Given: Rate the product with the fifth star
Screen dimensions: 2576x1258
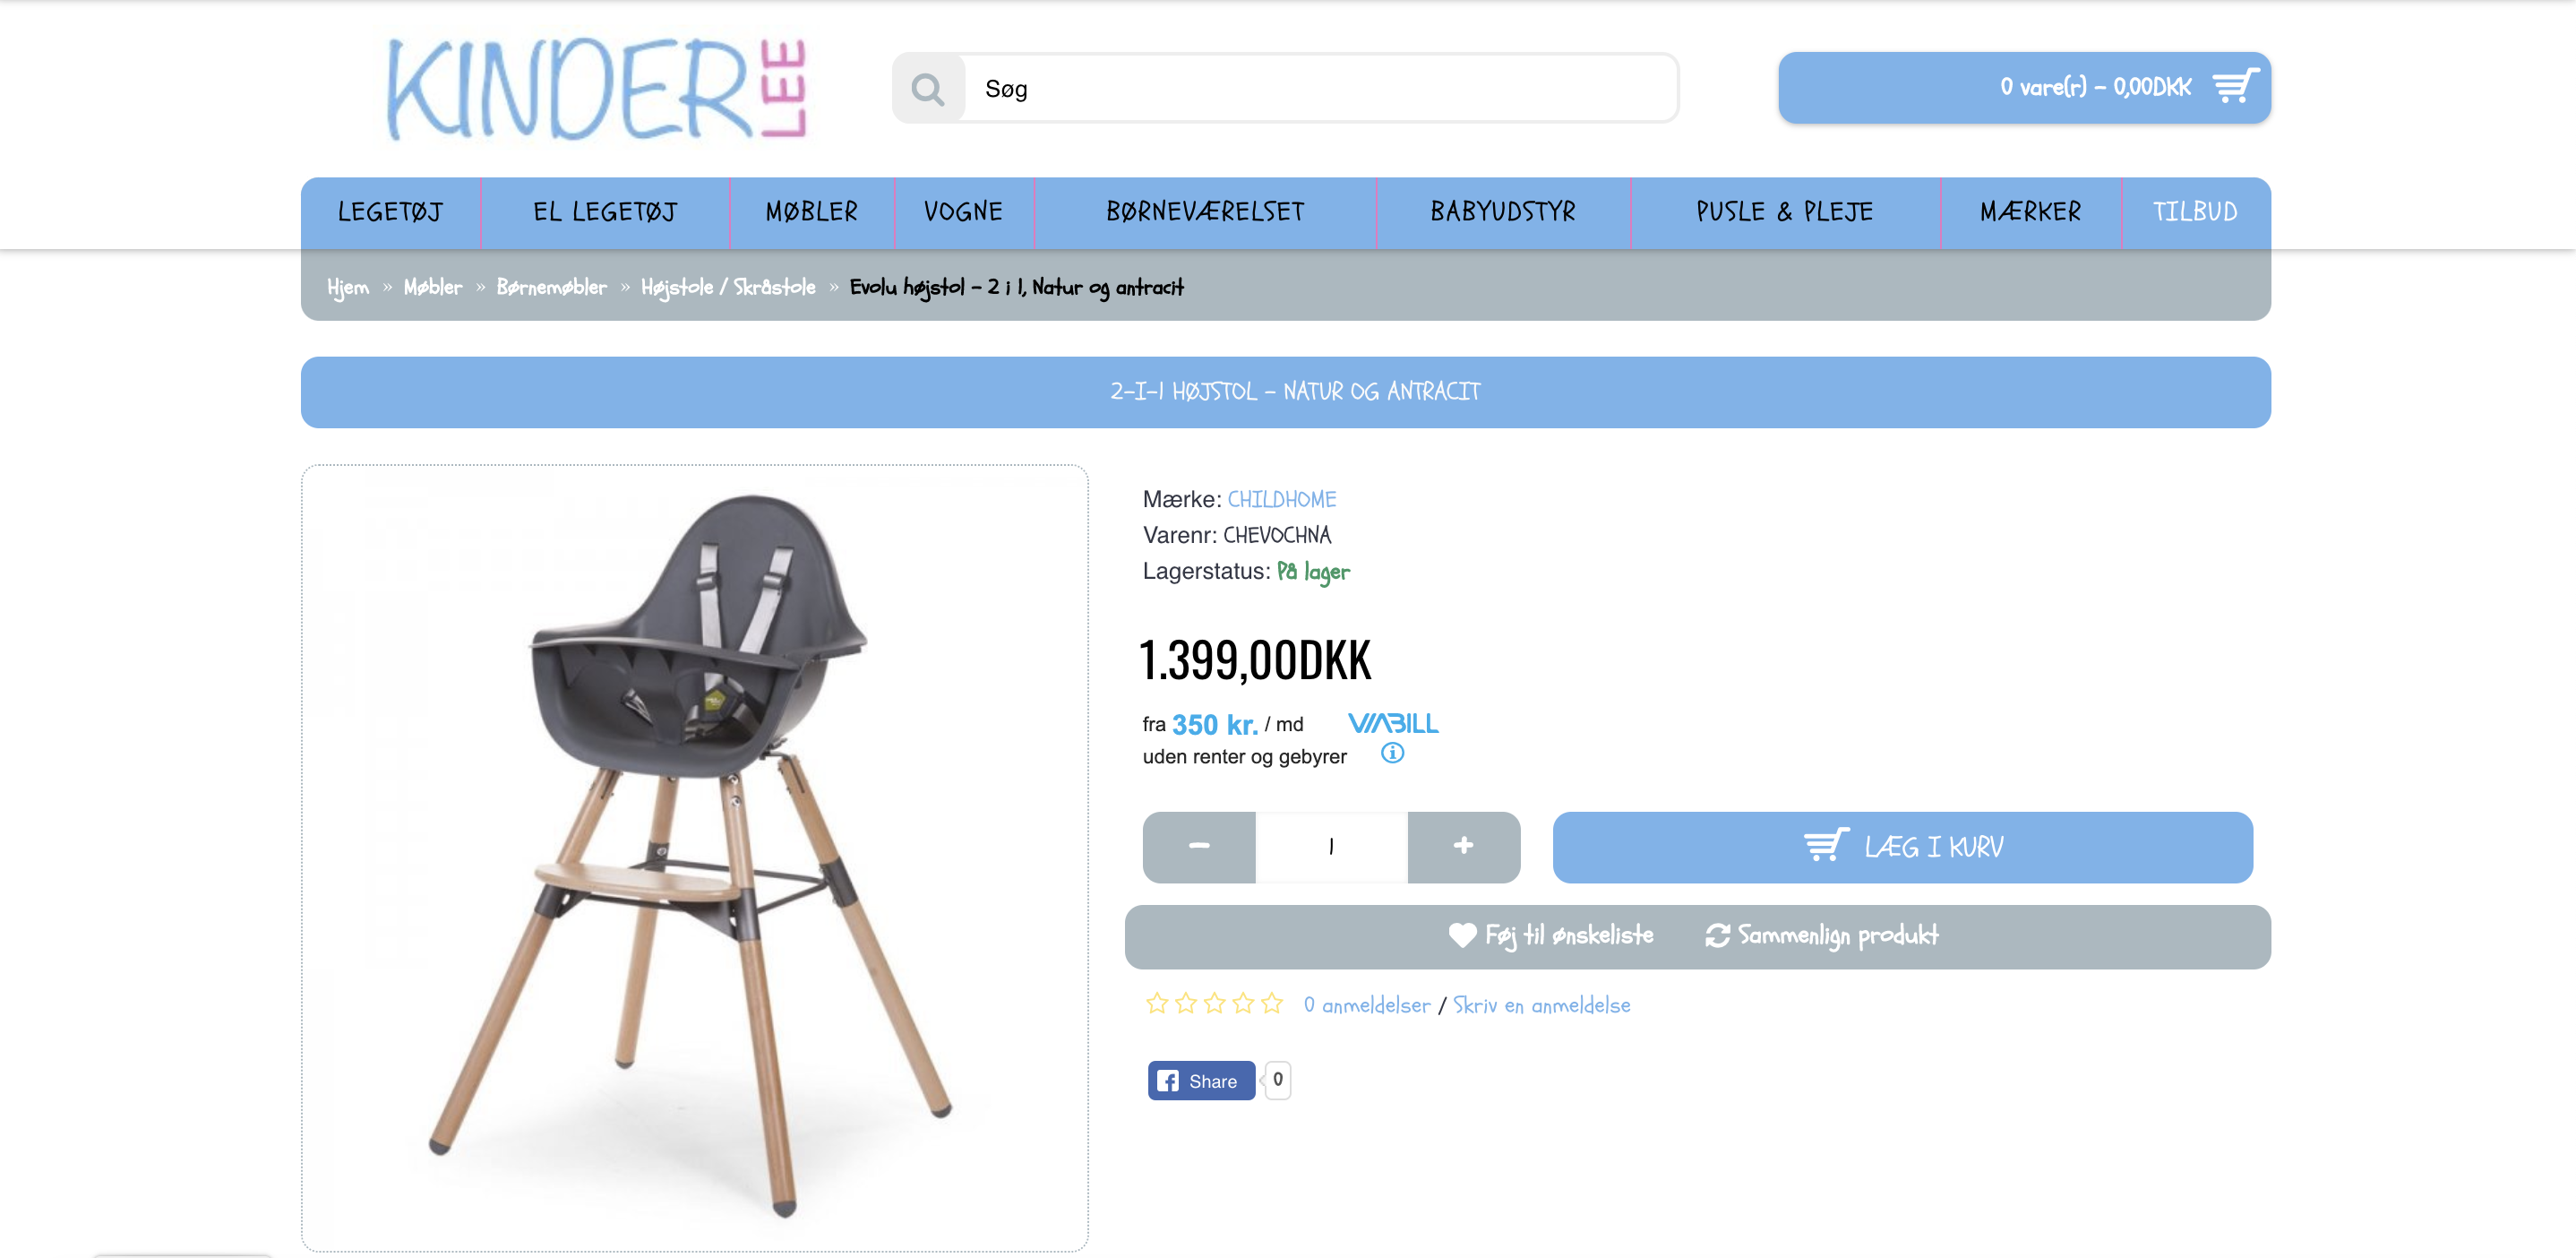Looking at the screenshot, I should click(1272, 1004).
